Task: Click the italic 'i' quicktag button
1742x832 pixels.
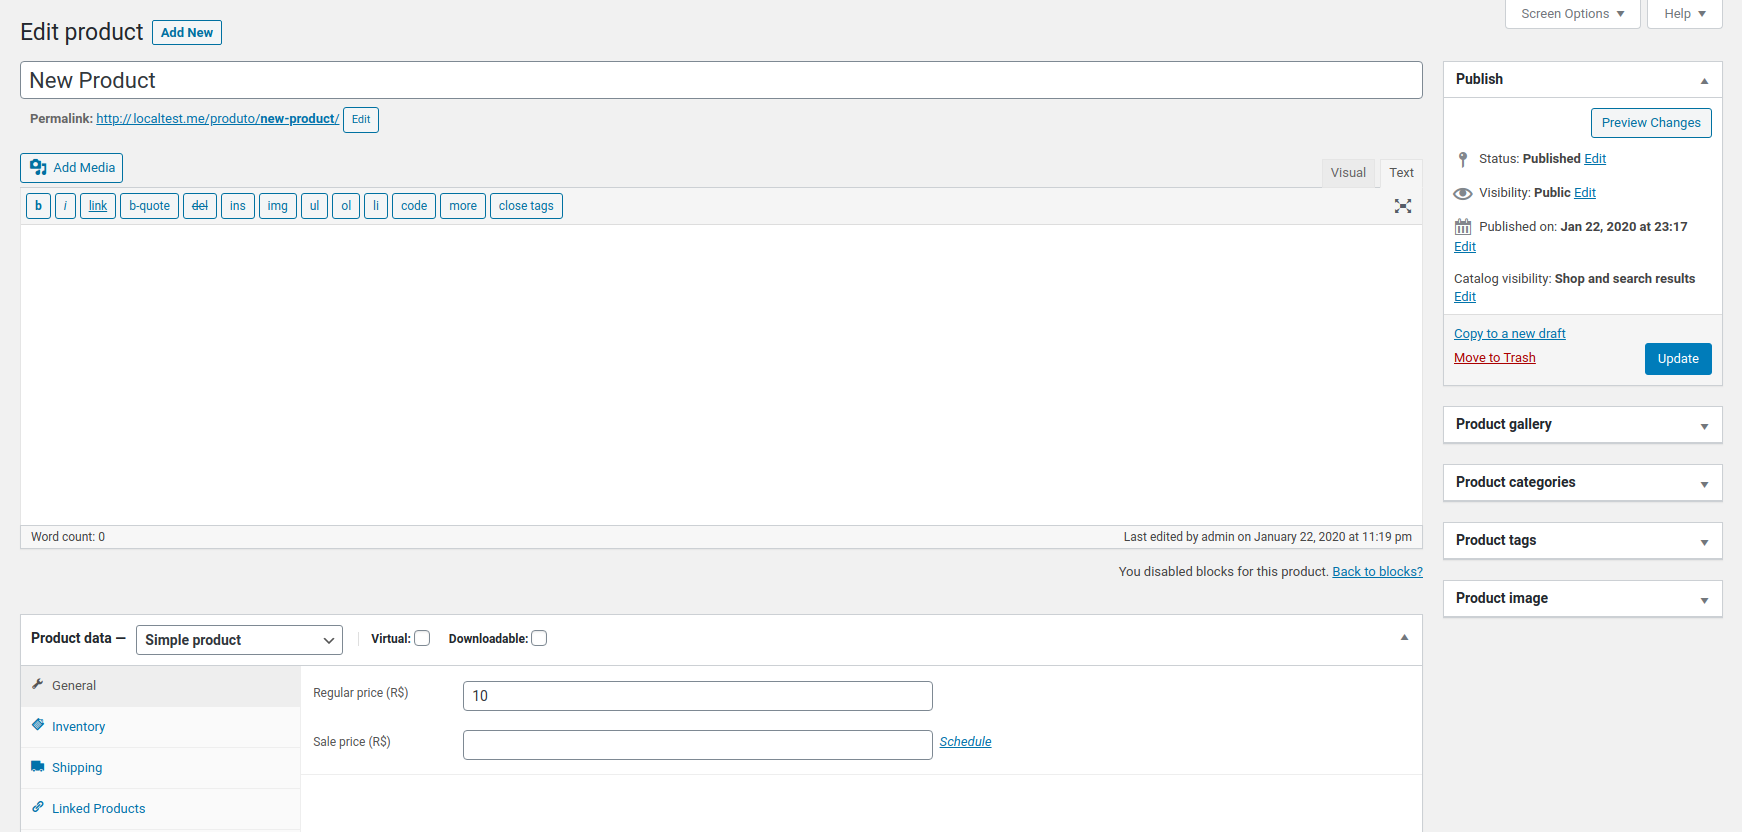Action: point(65,206)
